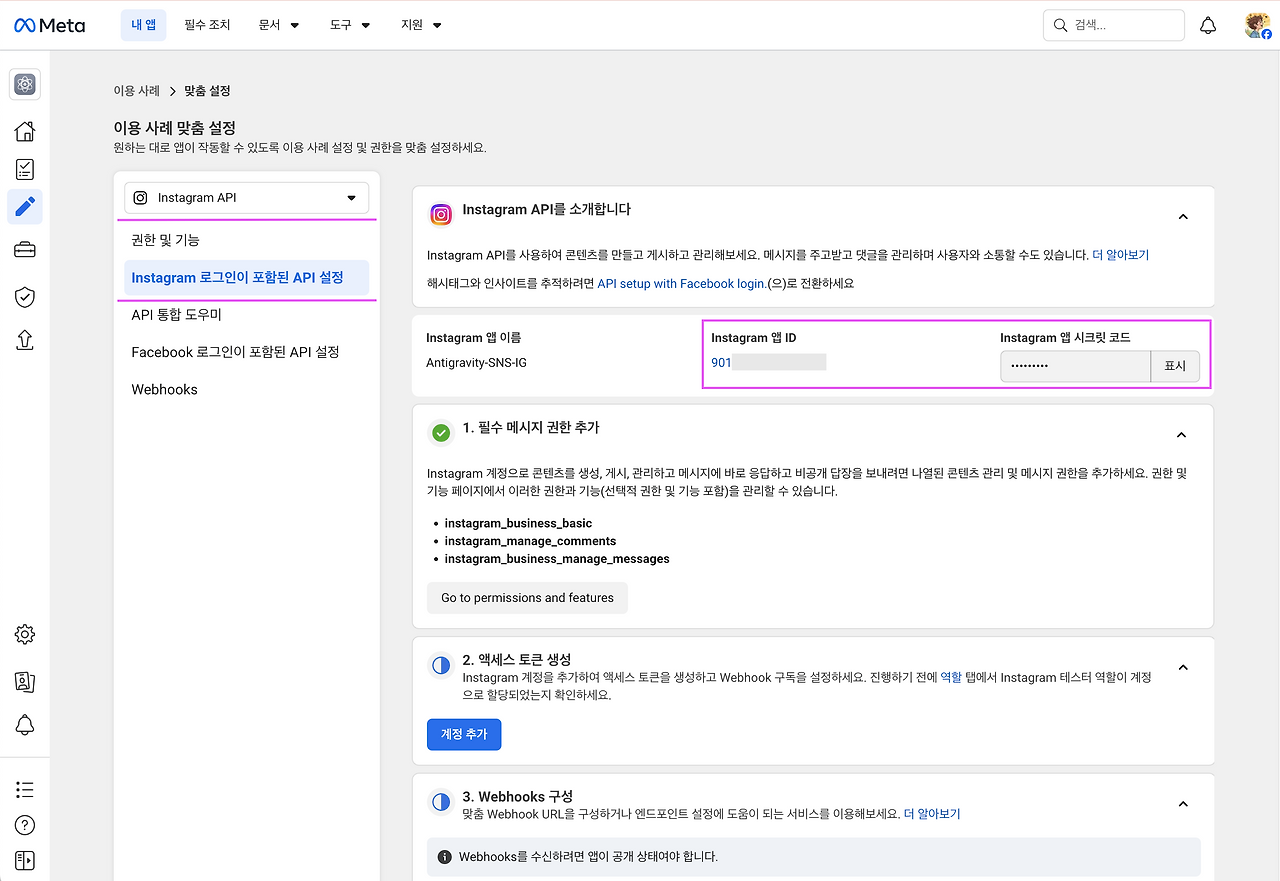Click the Meta logo
Screen dimensions: 1280x881
[50, 25]
